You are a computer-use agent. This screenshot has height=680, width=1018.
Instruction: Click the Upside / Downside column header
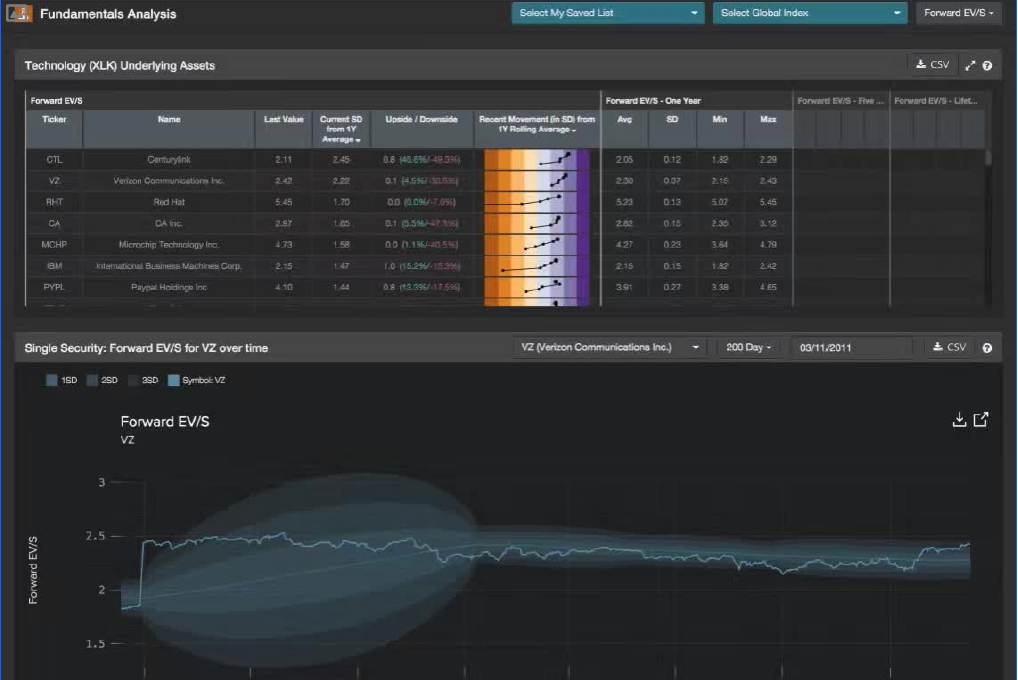coord(421,129)
